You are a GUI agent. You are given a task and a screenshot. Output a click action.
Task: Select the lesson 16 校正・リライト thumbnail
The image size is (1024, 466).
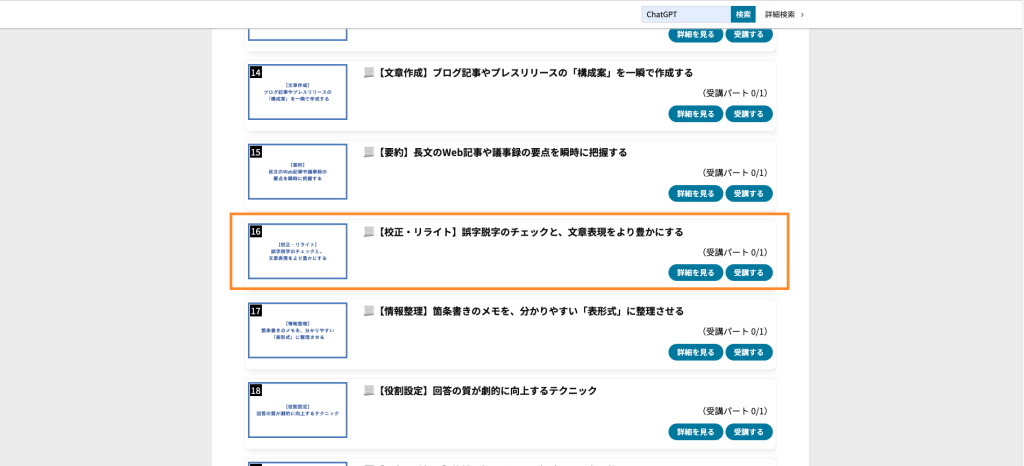(x=298, y=251)
